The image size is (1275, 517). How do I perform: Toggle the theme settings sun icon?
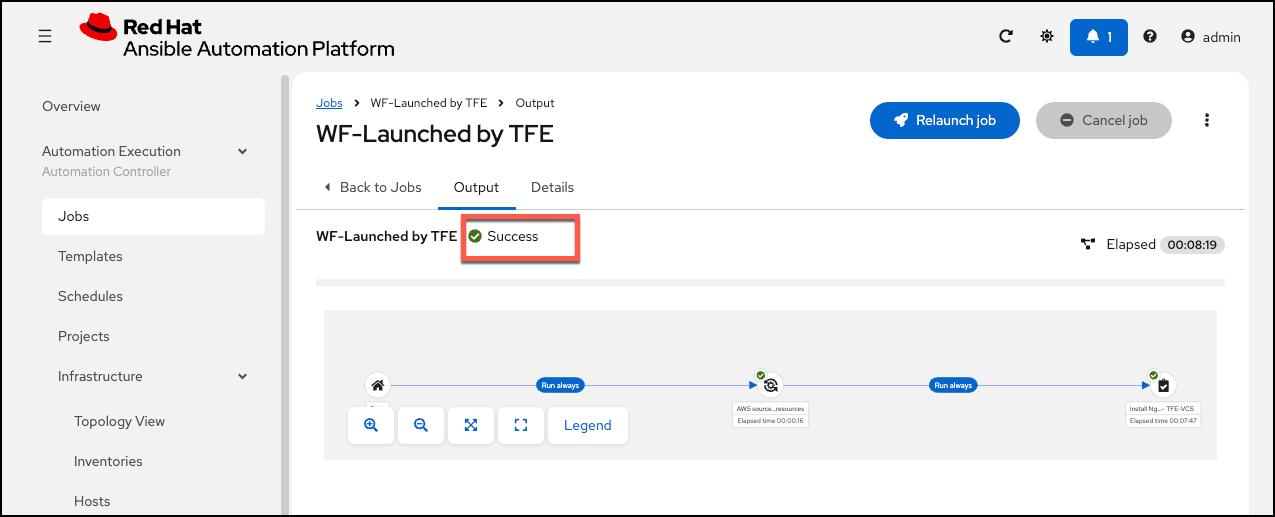click(1047, 37)
